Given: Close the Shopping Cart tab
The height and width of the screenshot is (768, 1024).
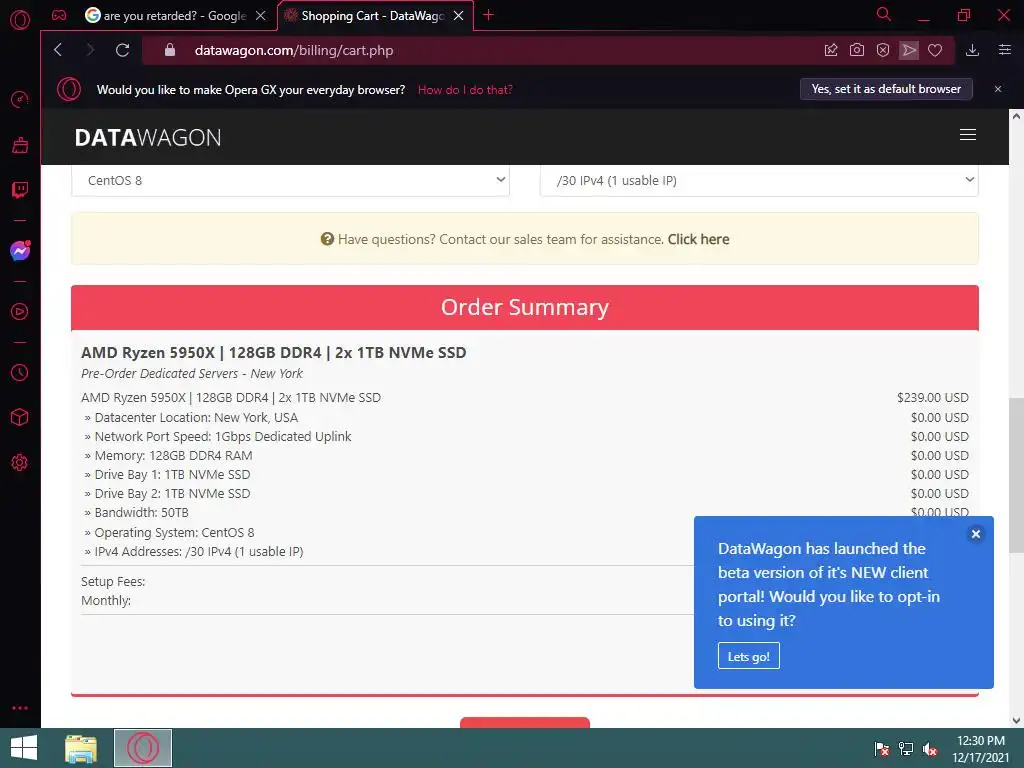Looking at the screenshot, I should coord(458,16).
